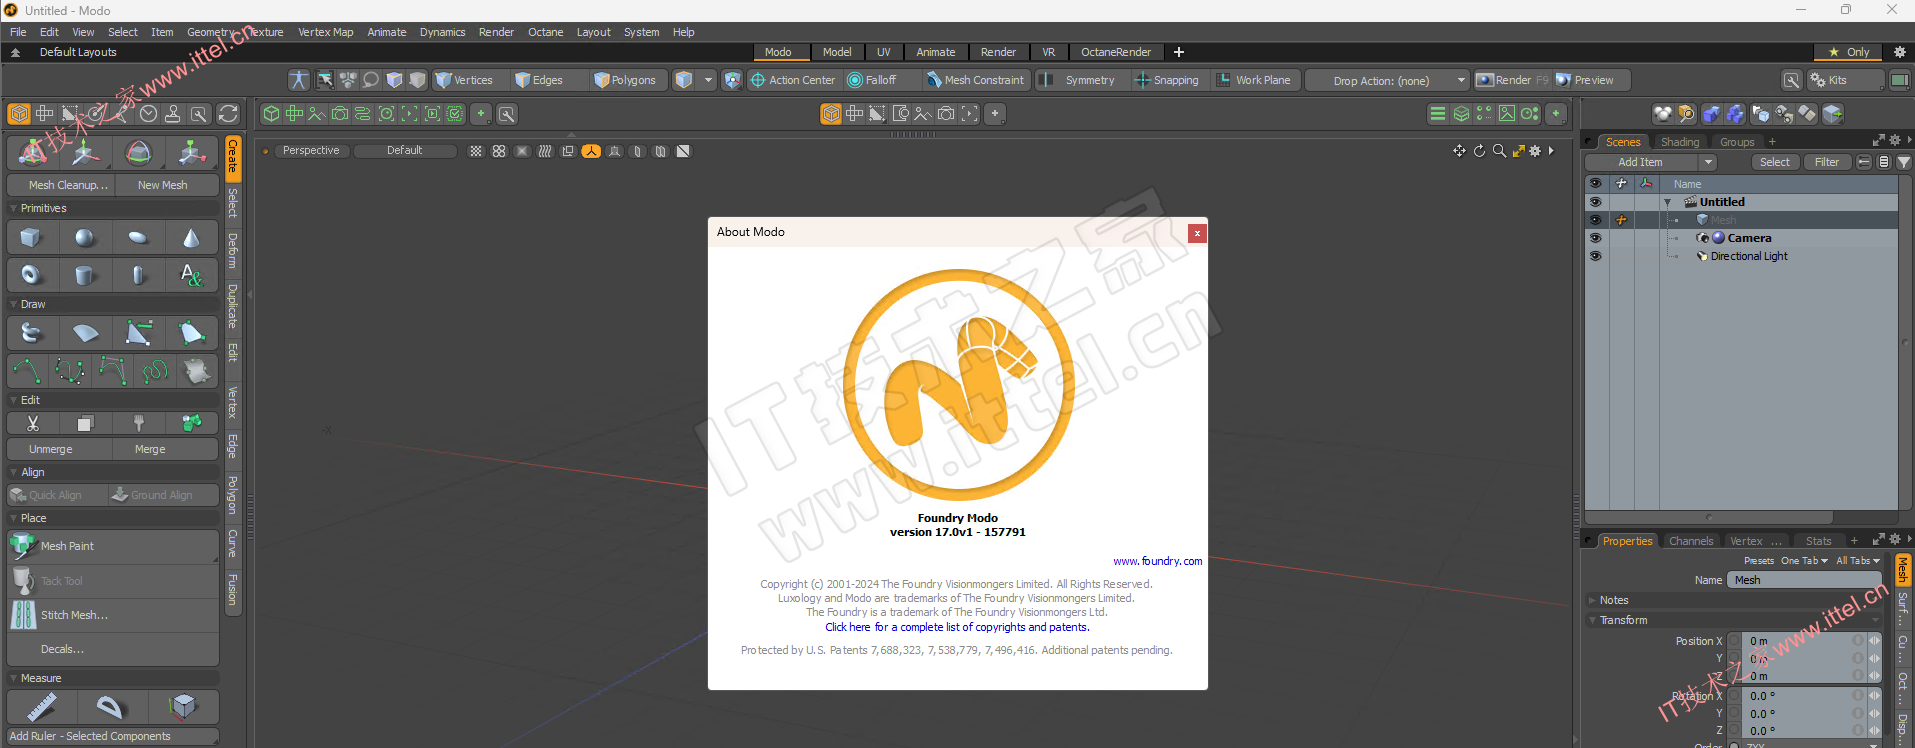Open the All Tabs dropdown
The width and height of the screenshot is (1915, 748).
pos(1857,561)
